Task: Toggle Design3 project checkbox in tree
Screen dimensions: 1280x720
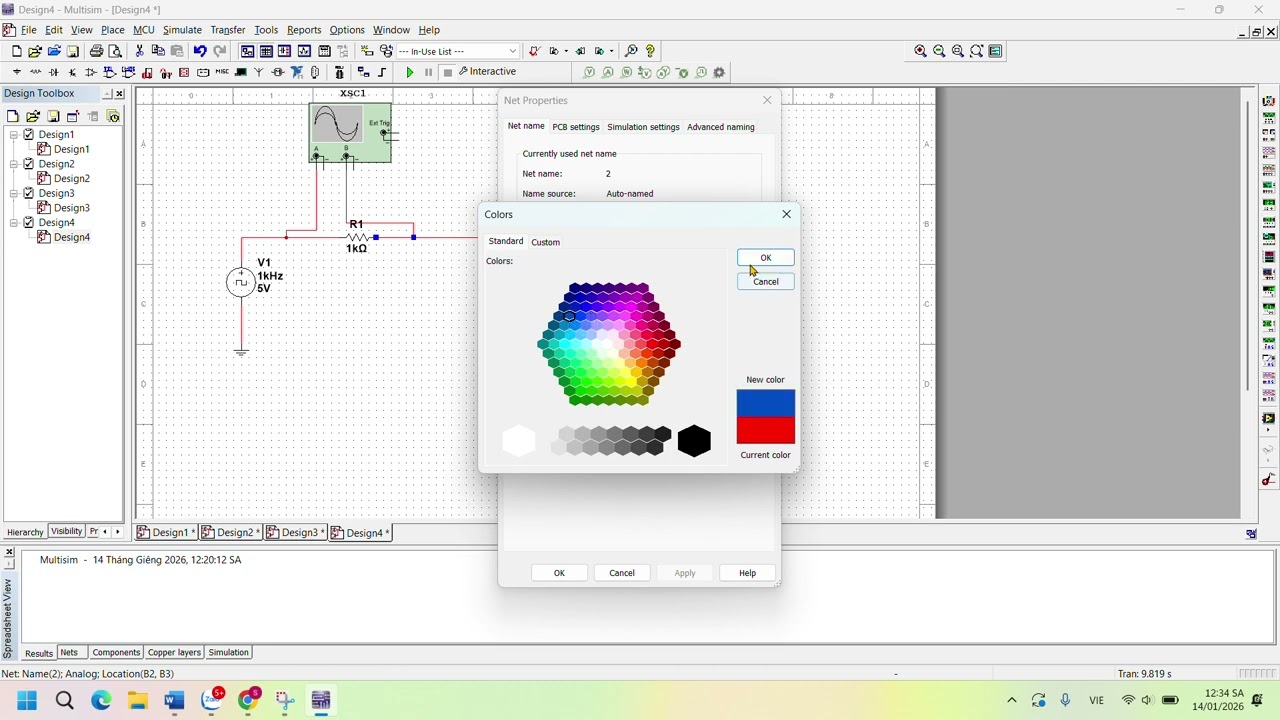Action: tap(29, 193)
